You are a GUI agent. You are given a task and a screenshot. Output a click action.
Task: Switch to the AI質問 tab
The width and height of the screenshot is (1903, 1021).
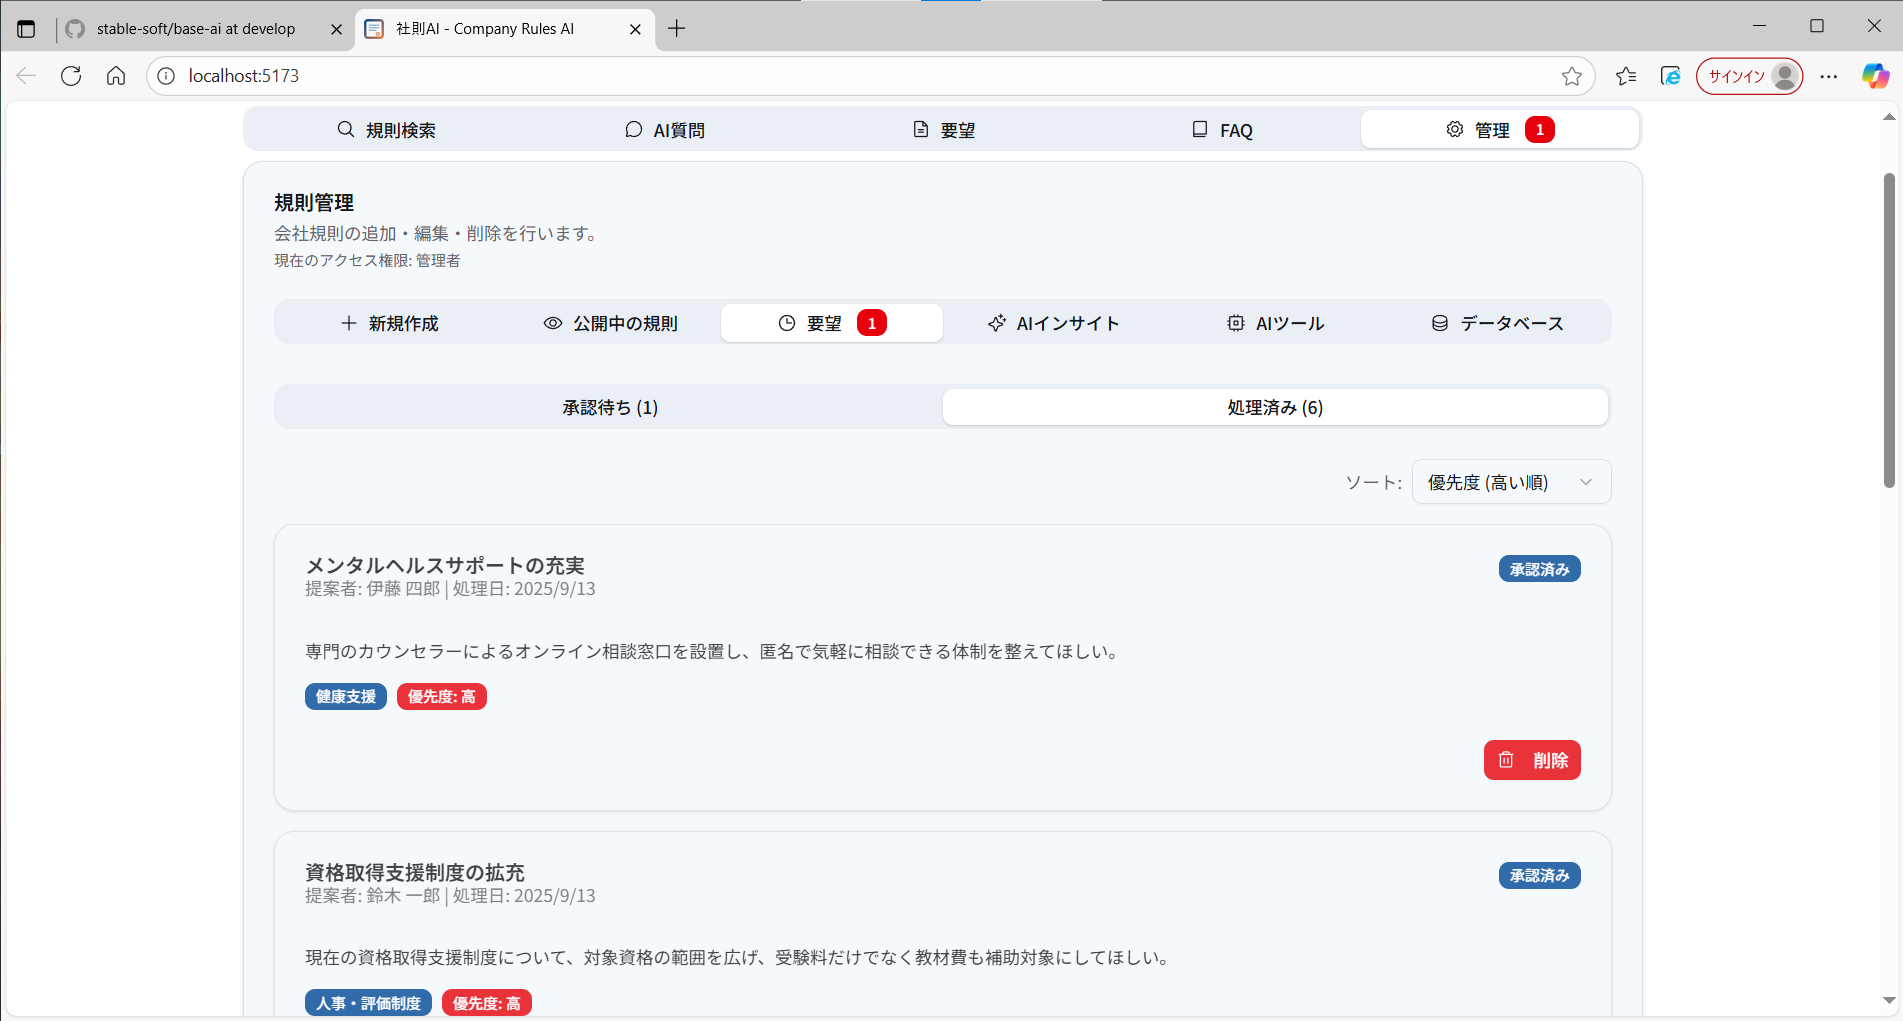(665, 130)
